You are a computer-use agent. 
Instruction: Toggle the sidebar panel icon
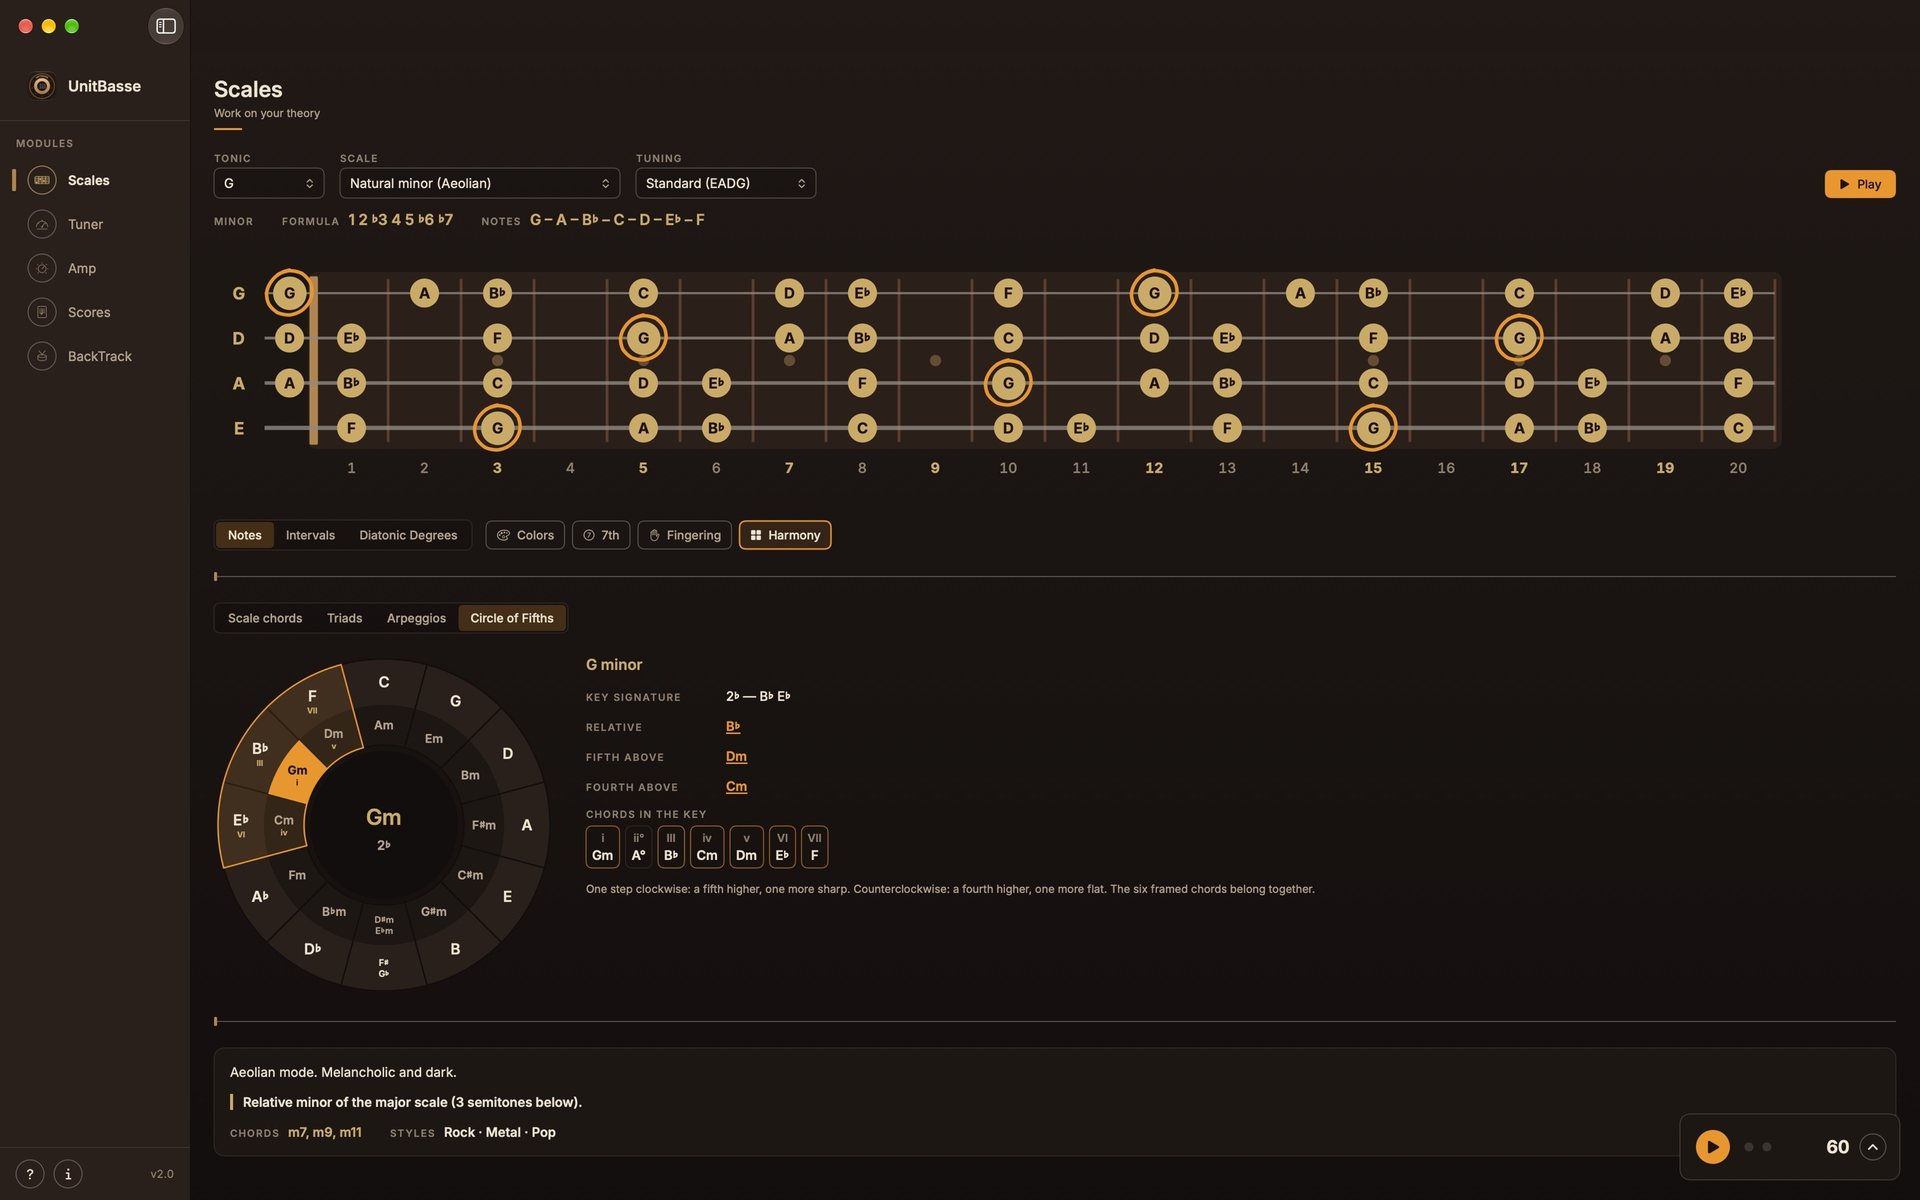pos(166,26)
